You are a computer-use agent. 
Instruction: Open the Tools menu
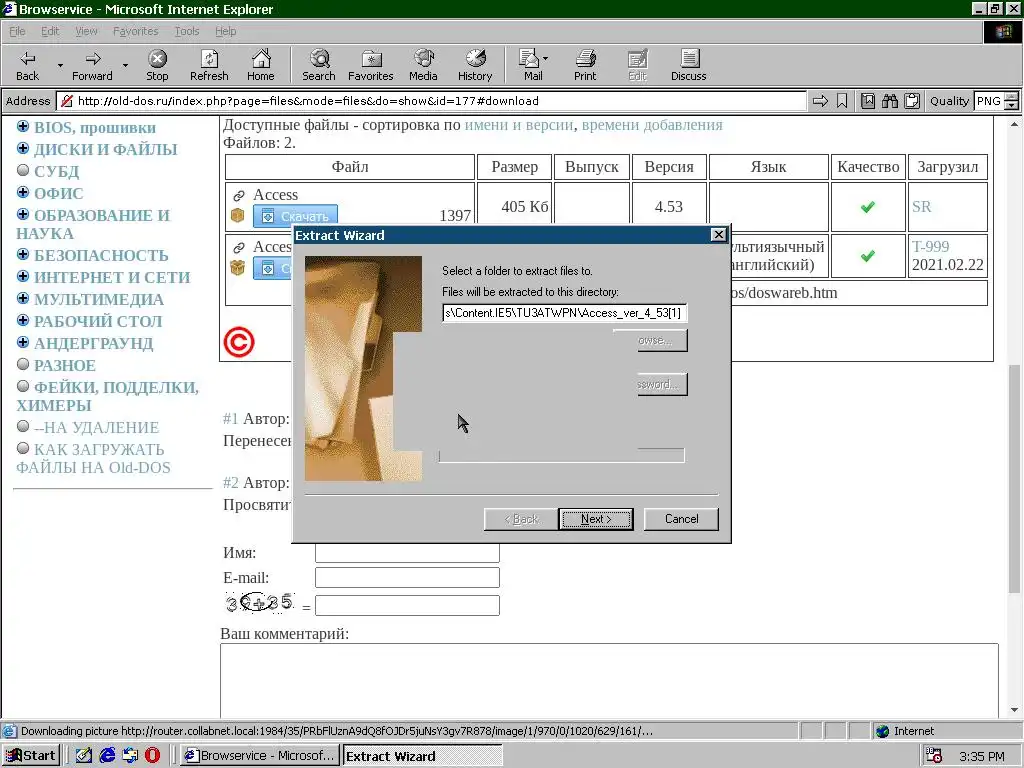pos(186,31)
